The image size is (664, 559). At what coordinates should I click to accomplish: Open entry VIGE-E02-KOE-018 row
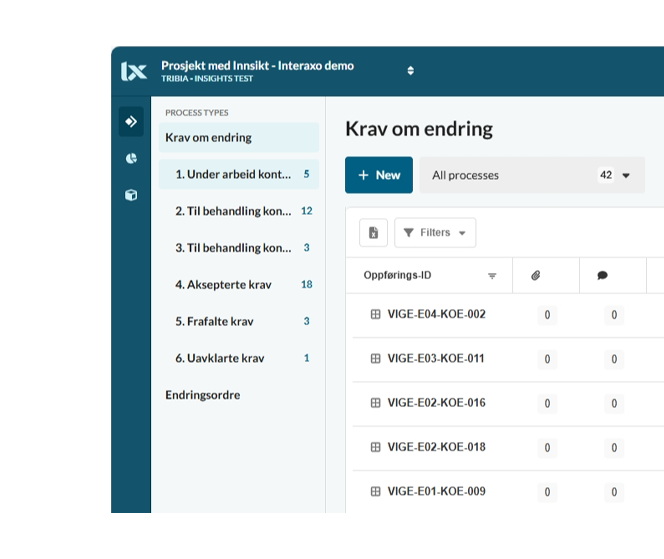pos(436,447)
